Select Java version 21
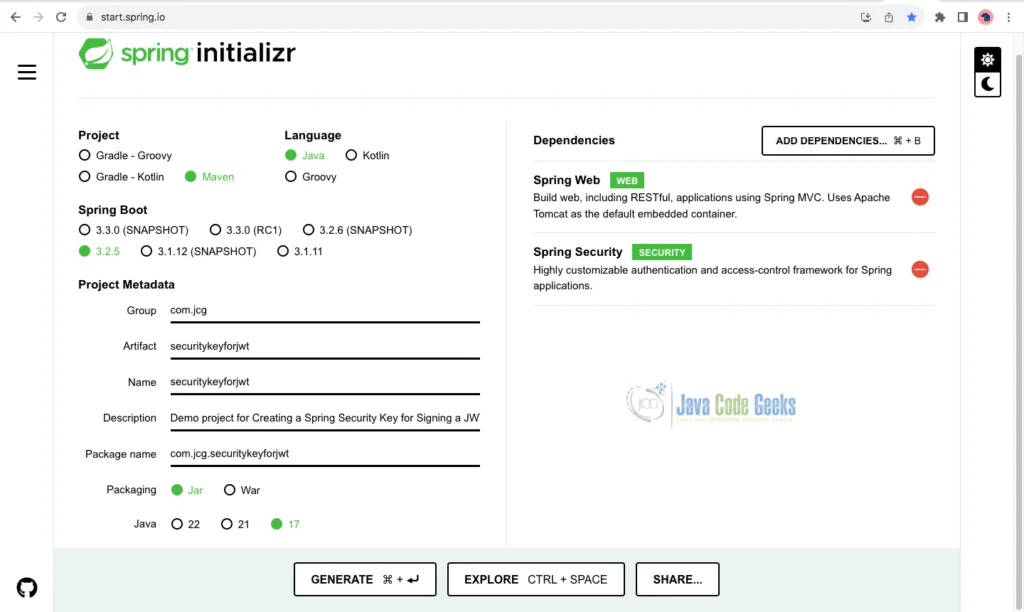Viewport: 1024px width, 612px height. (235, 524)
